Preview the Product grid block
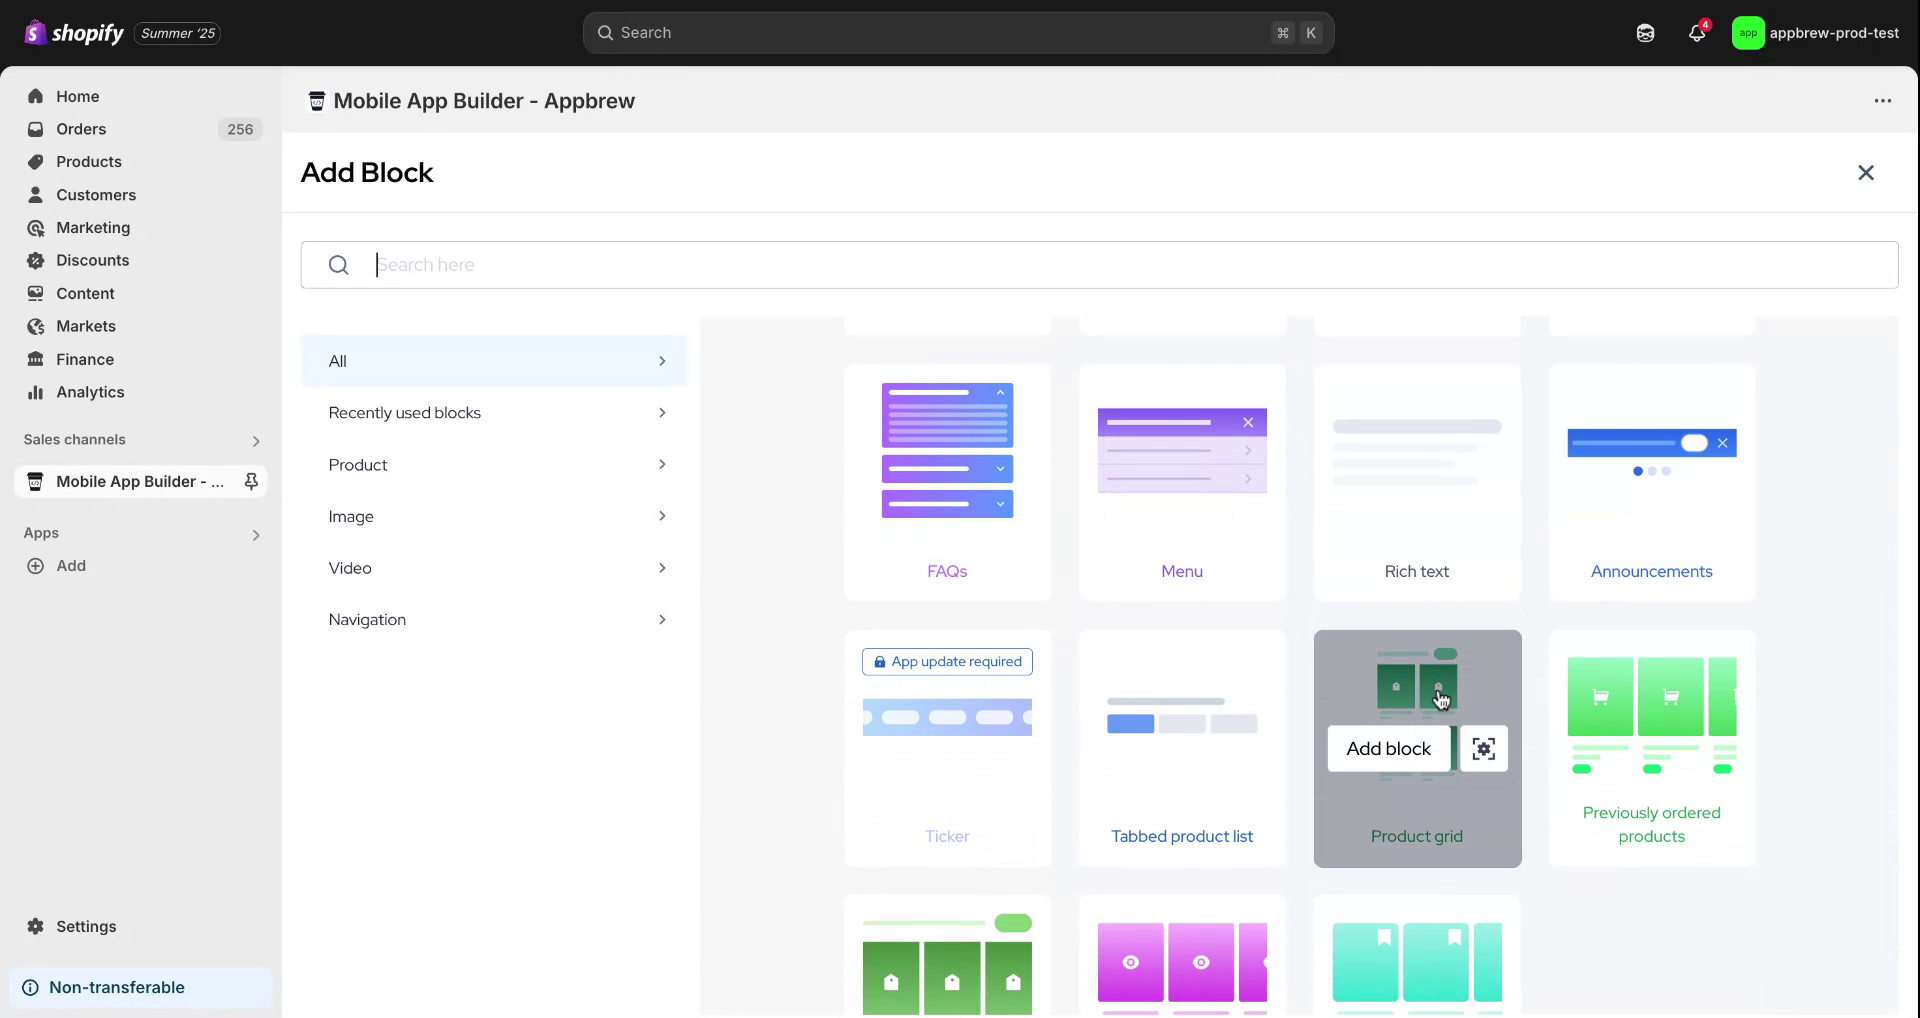The height and width of the screenshot is (1018, 1920). [1484, 749]
